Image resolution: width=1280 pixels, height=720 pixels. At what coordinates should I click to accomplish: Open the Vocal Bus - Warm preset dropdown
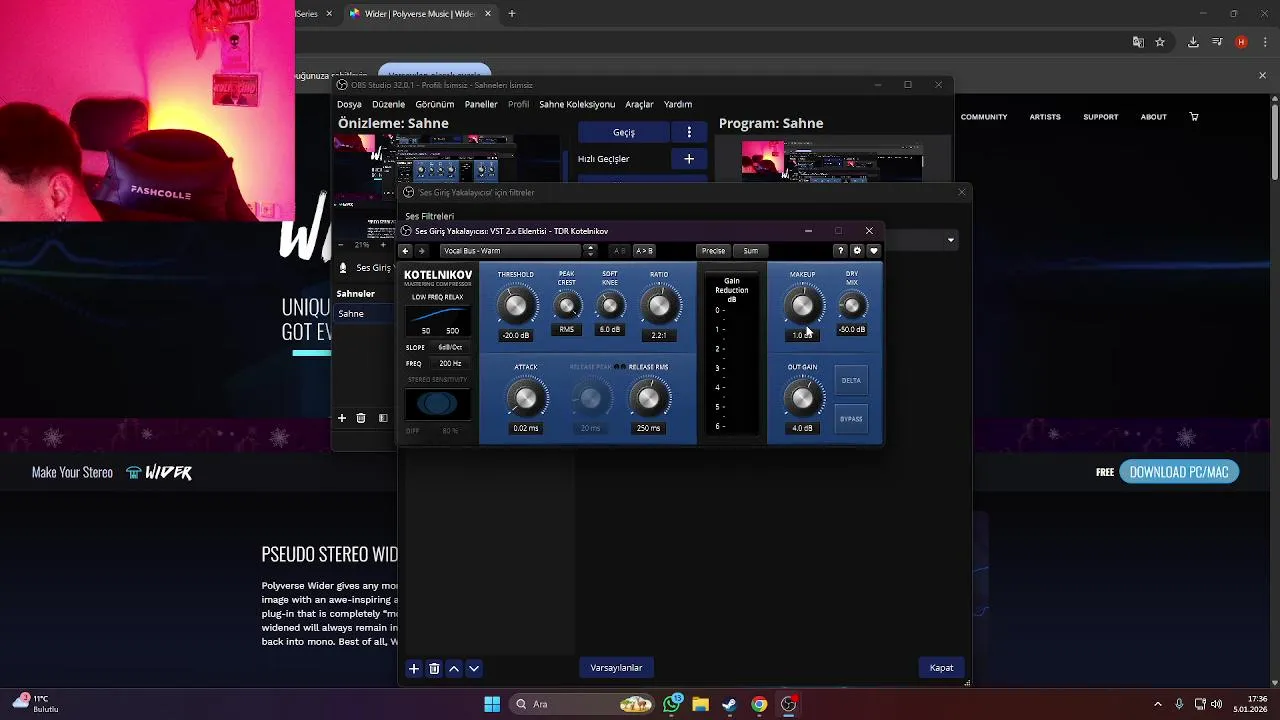point(510,251)
